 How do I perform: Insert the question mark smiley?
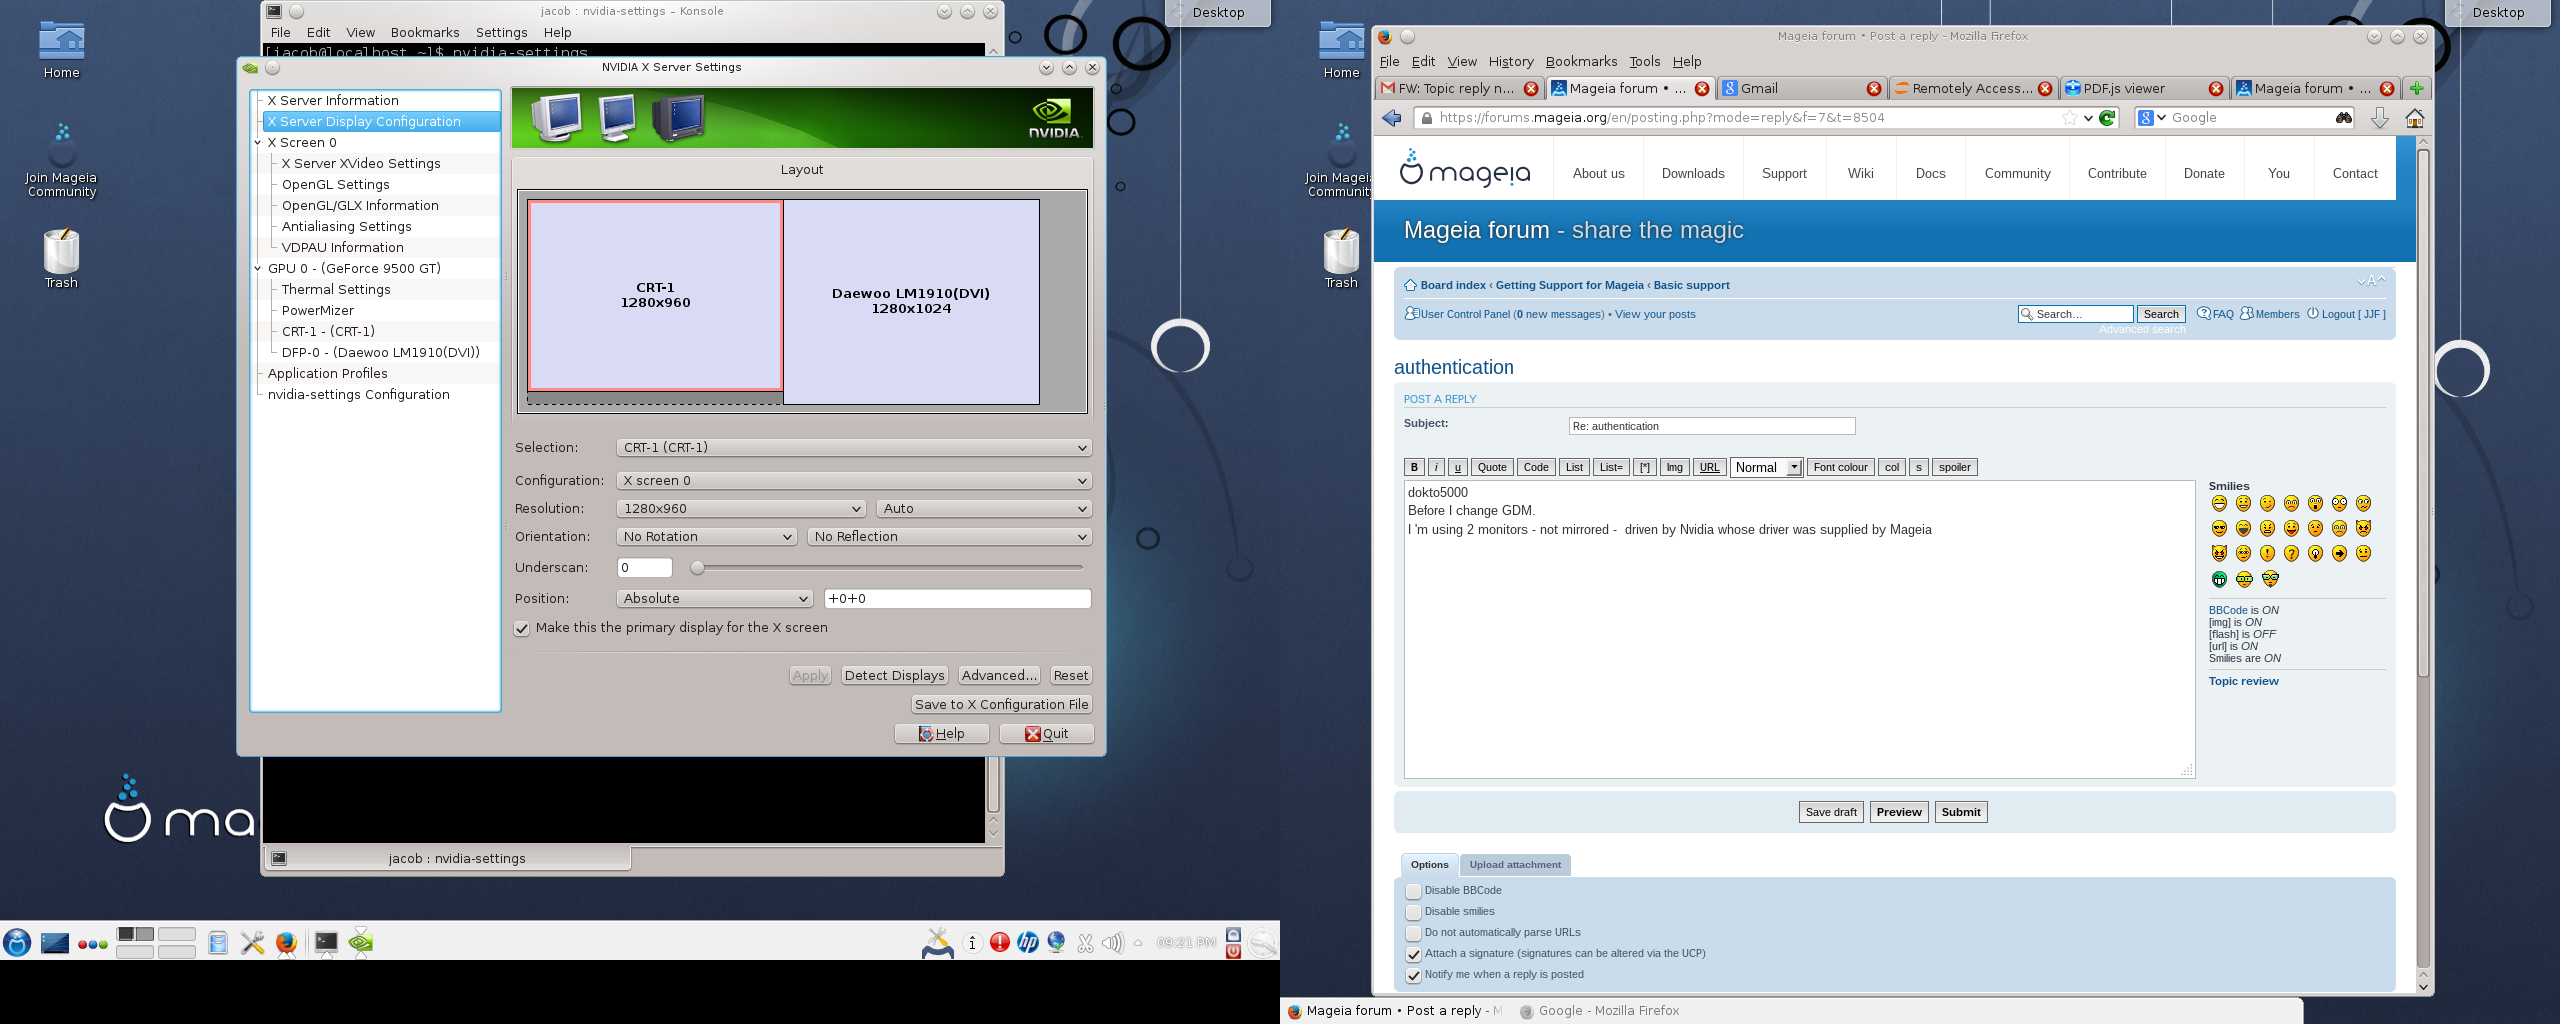pos(2291,553)
